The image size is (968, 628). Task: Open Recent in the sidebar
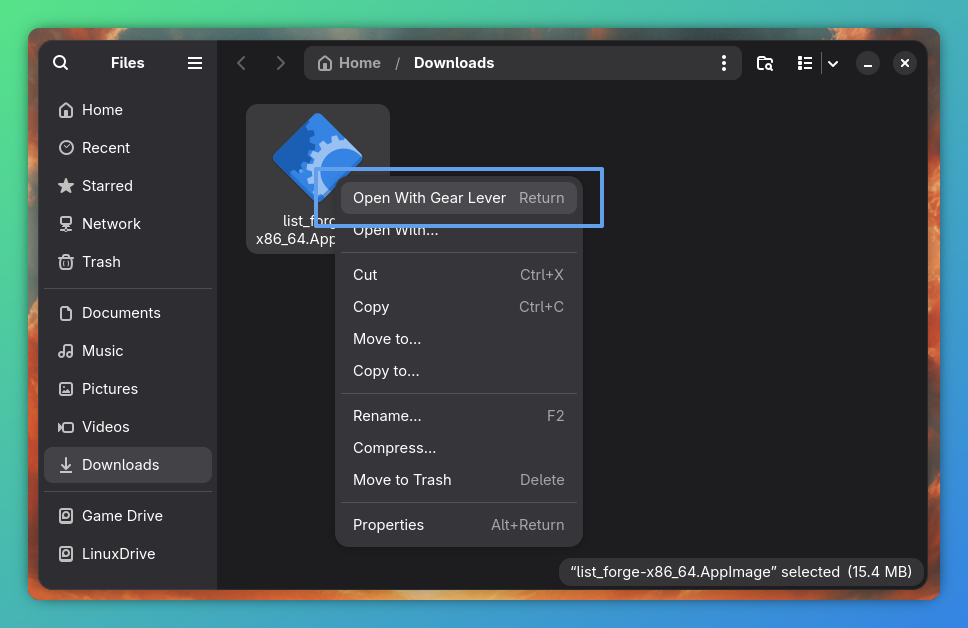pyautogui.click(x=128, y=148)
